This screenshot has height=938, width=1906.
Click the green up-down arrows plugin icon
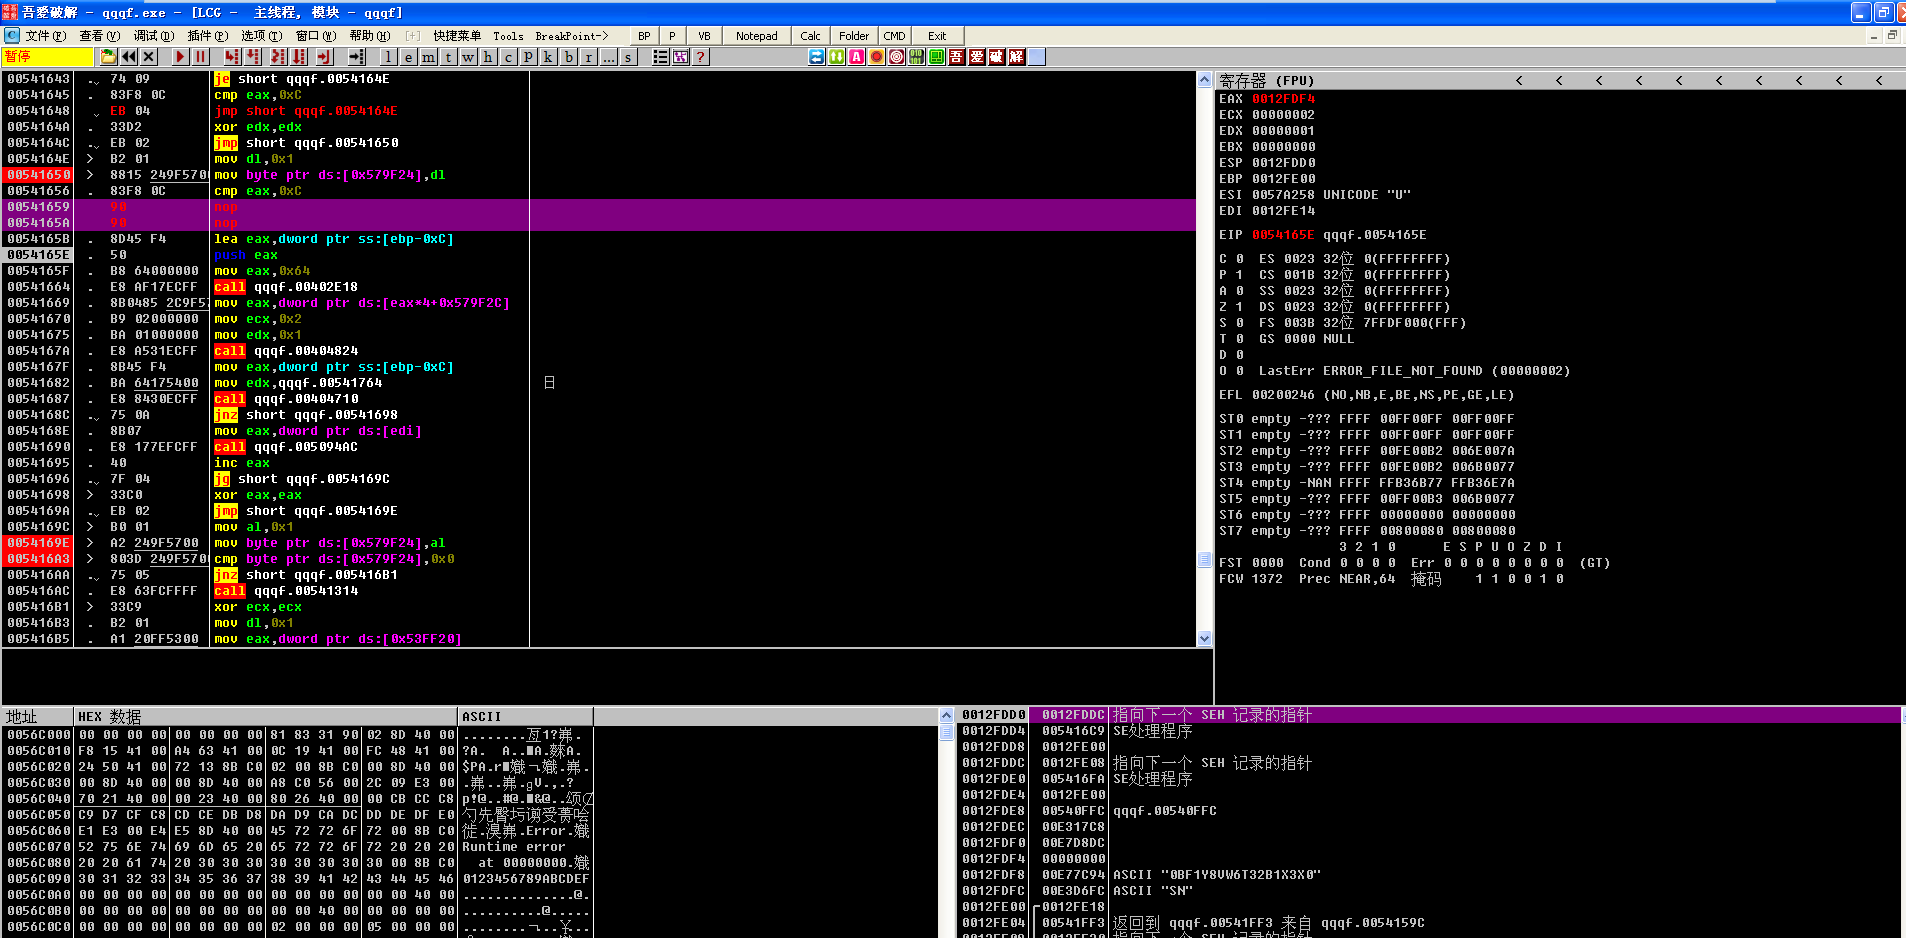point(837,57)
